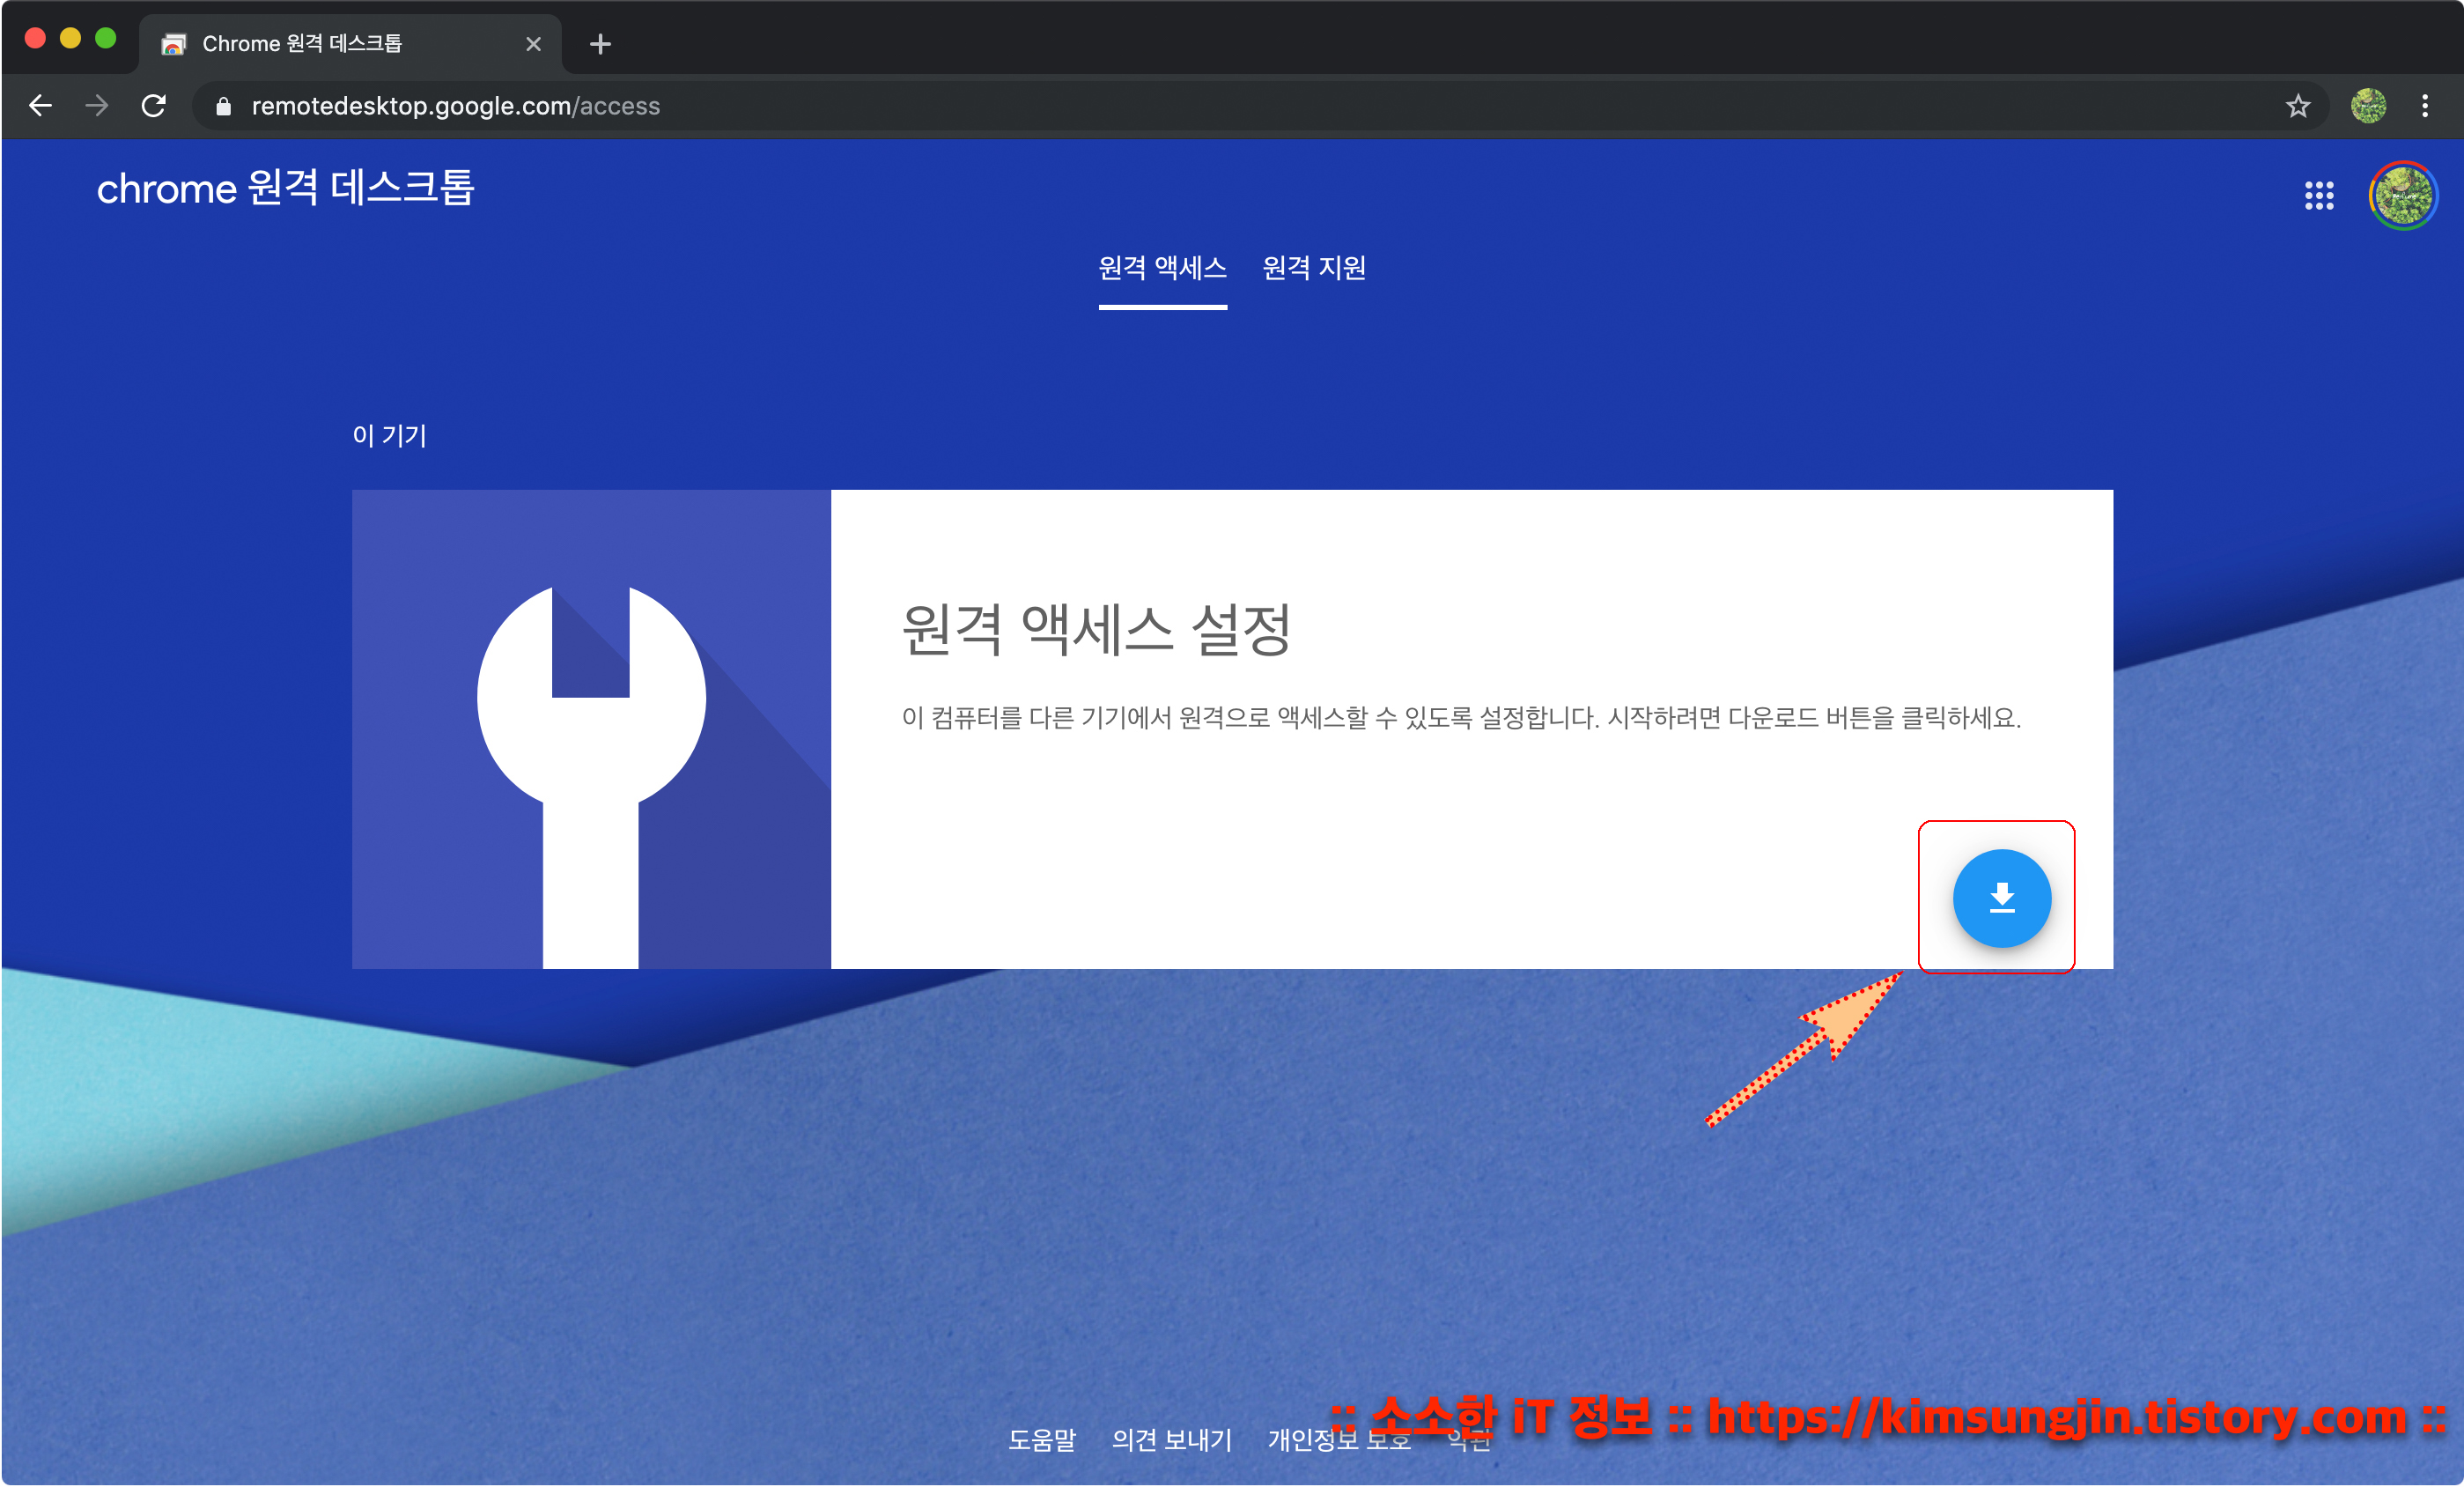
Task: Reload the page
Action: coord(153,106)
